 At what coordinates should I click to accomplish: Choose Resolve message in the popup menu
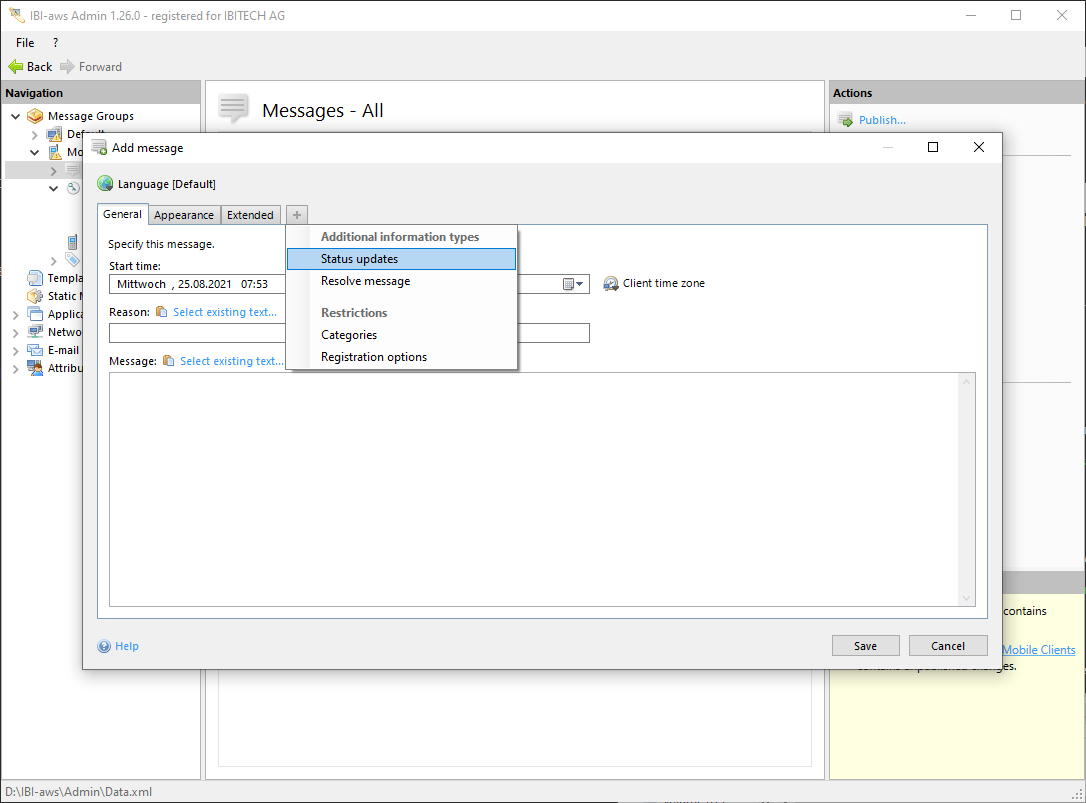(x=365, y=281)
